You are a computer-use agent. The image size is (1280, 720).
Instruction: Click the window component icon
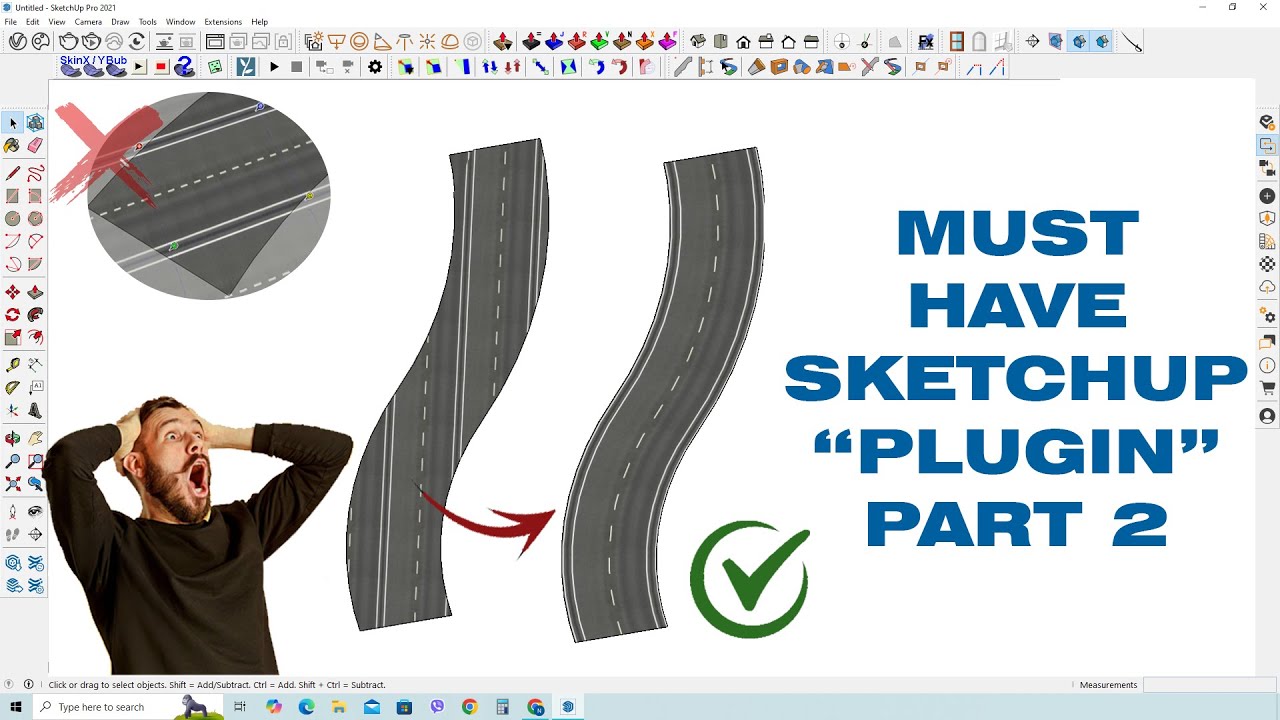pos(957,41)
